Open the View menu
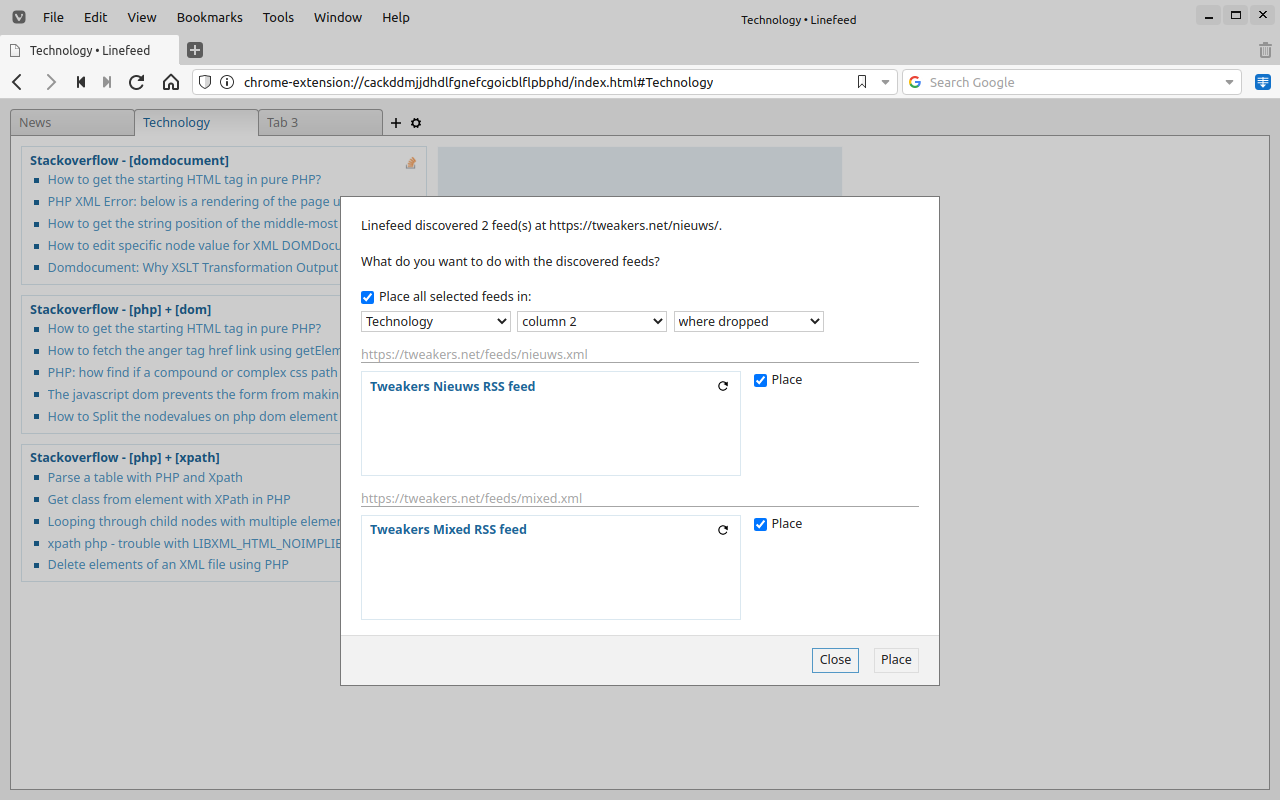 142,17
